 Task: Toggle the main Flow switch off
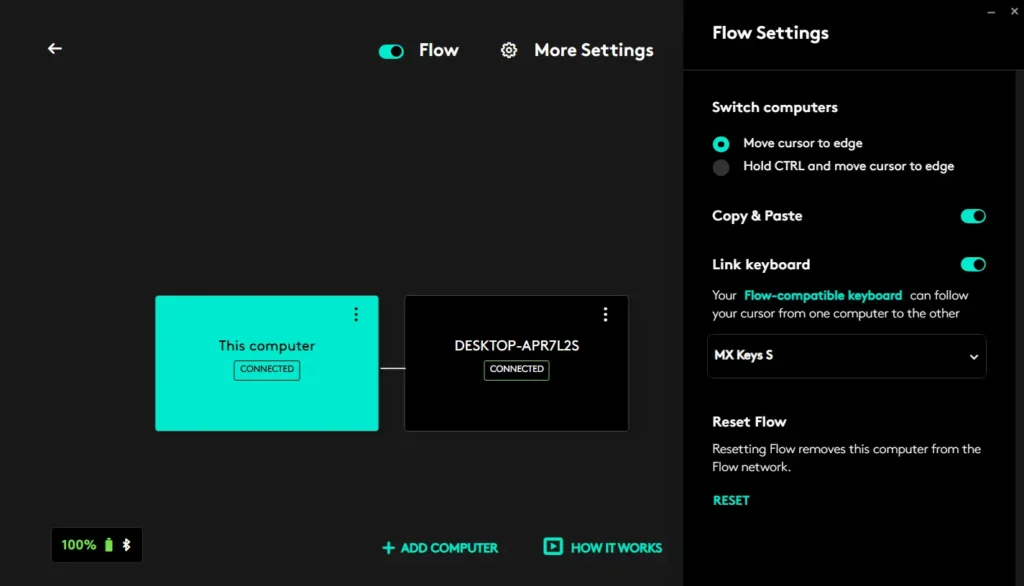click(x=391, y=51)
